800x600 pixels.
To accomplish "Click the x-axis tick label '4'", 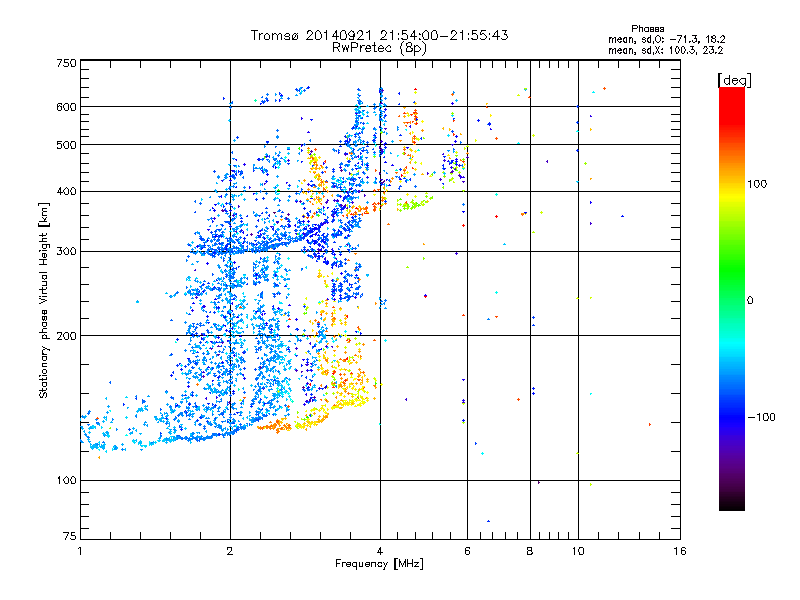I will point(380,551).
